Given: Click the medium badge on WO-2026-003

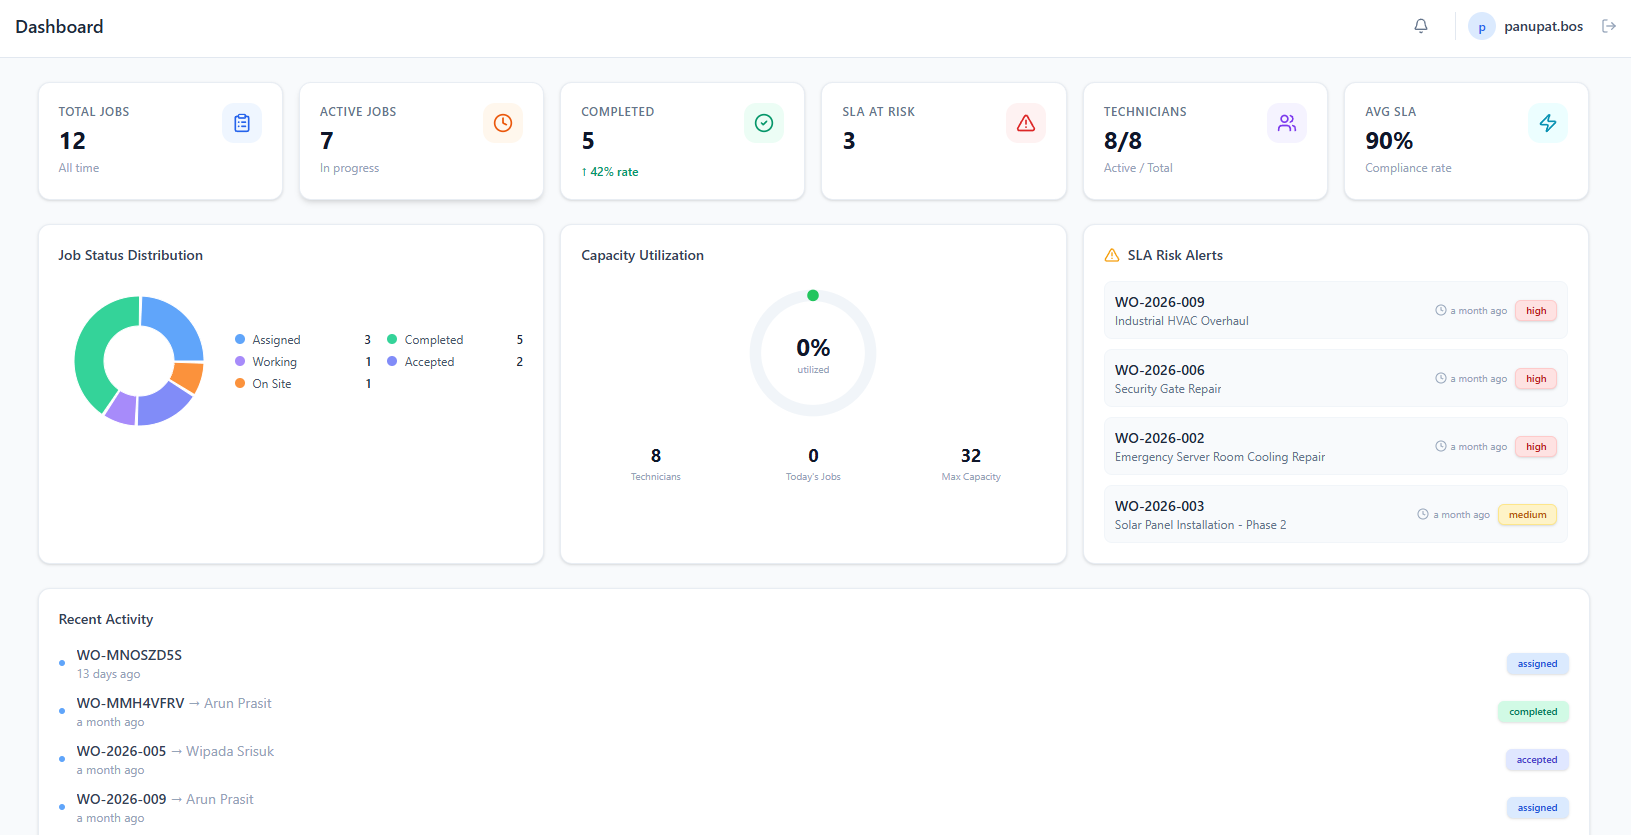Looking at the screenshot, I should pyautogui.click(x=1527, y=515).
